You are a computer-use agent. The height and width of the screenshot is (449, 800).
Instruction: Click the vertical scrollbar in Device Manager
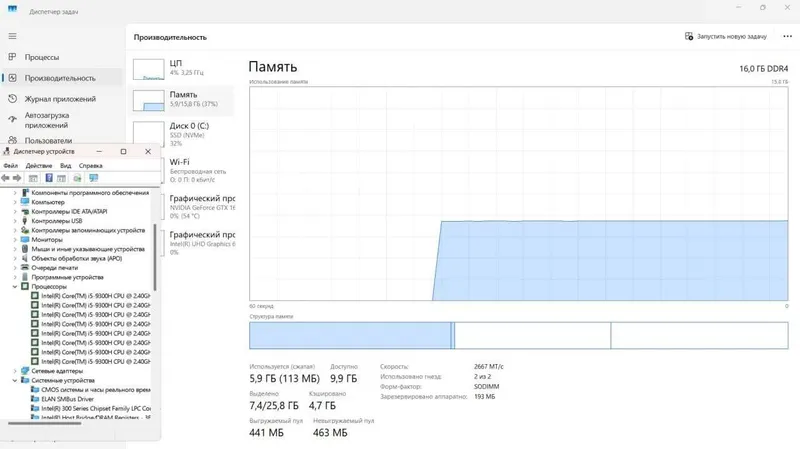(x=155, y=257)
